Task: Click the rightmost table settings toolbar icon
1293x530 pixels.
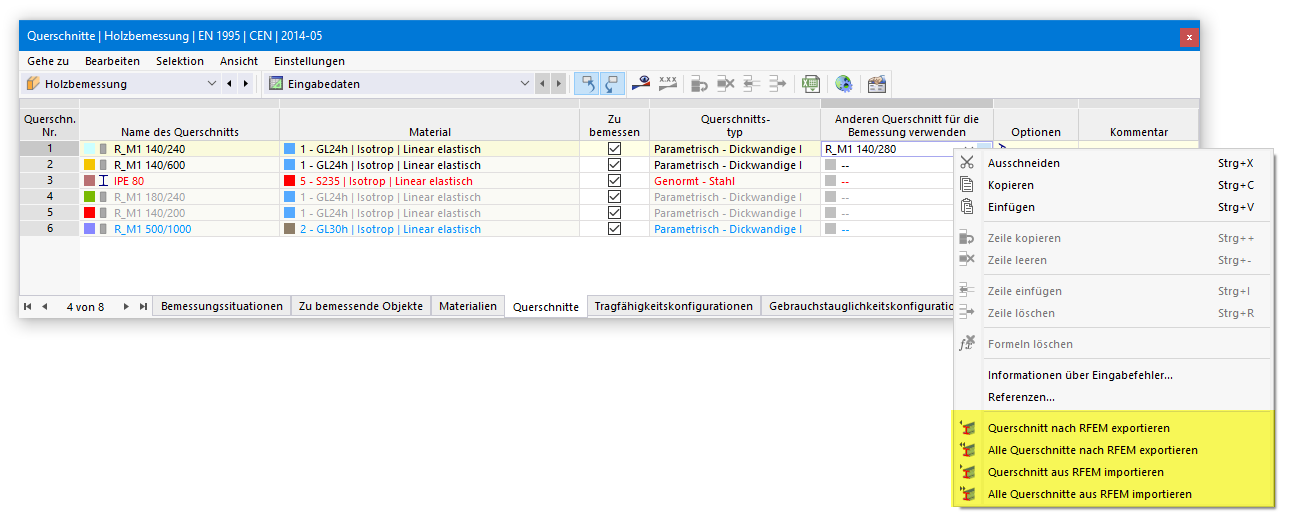Action: 877,84
